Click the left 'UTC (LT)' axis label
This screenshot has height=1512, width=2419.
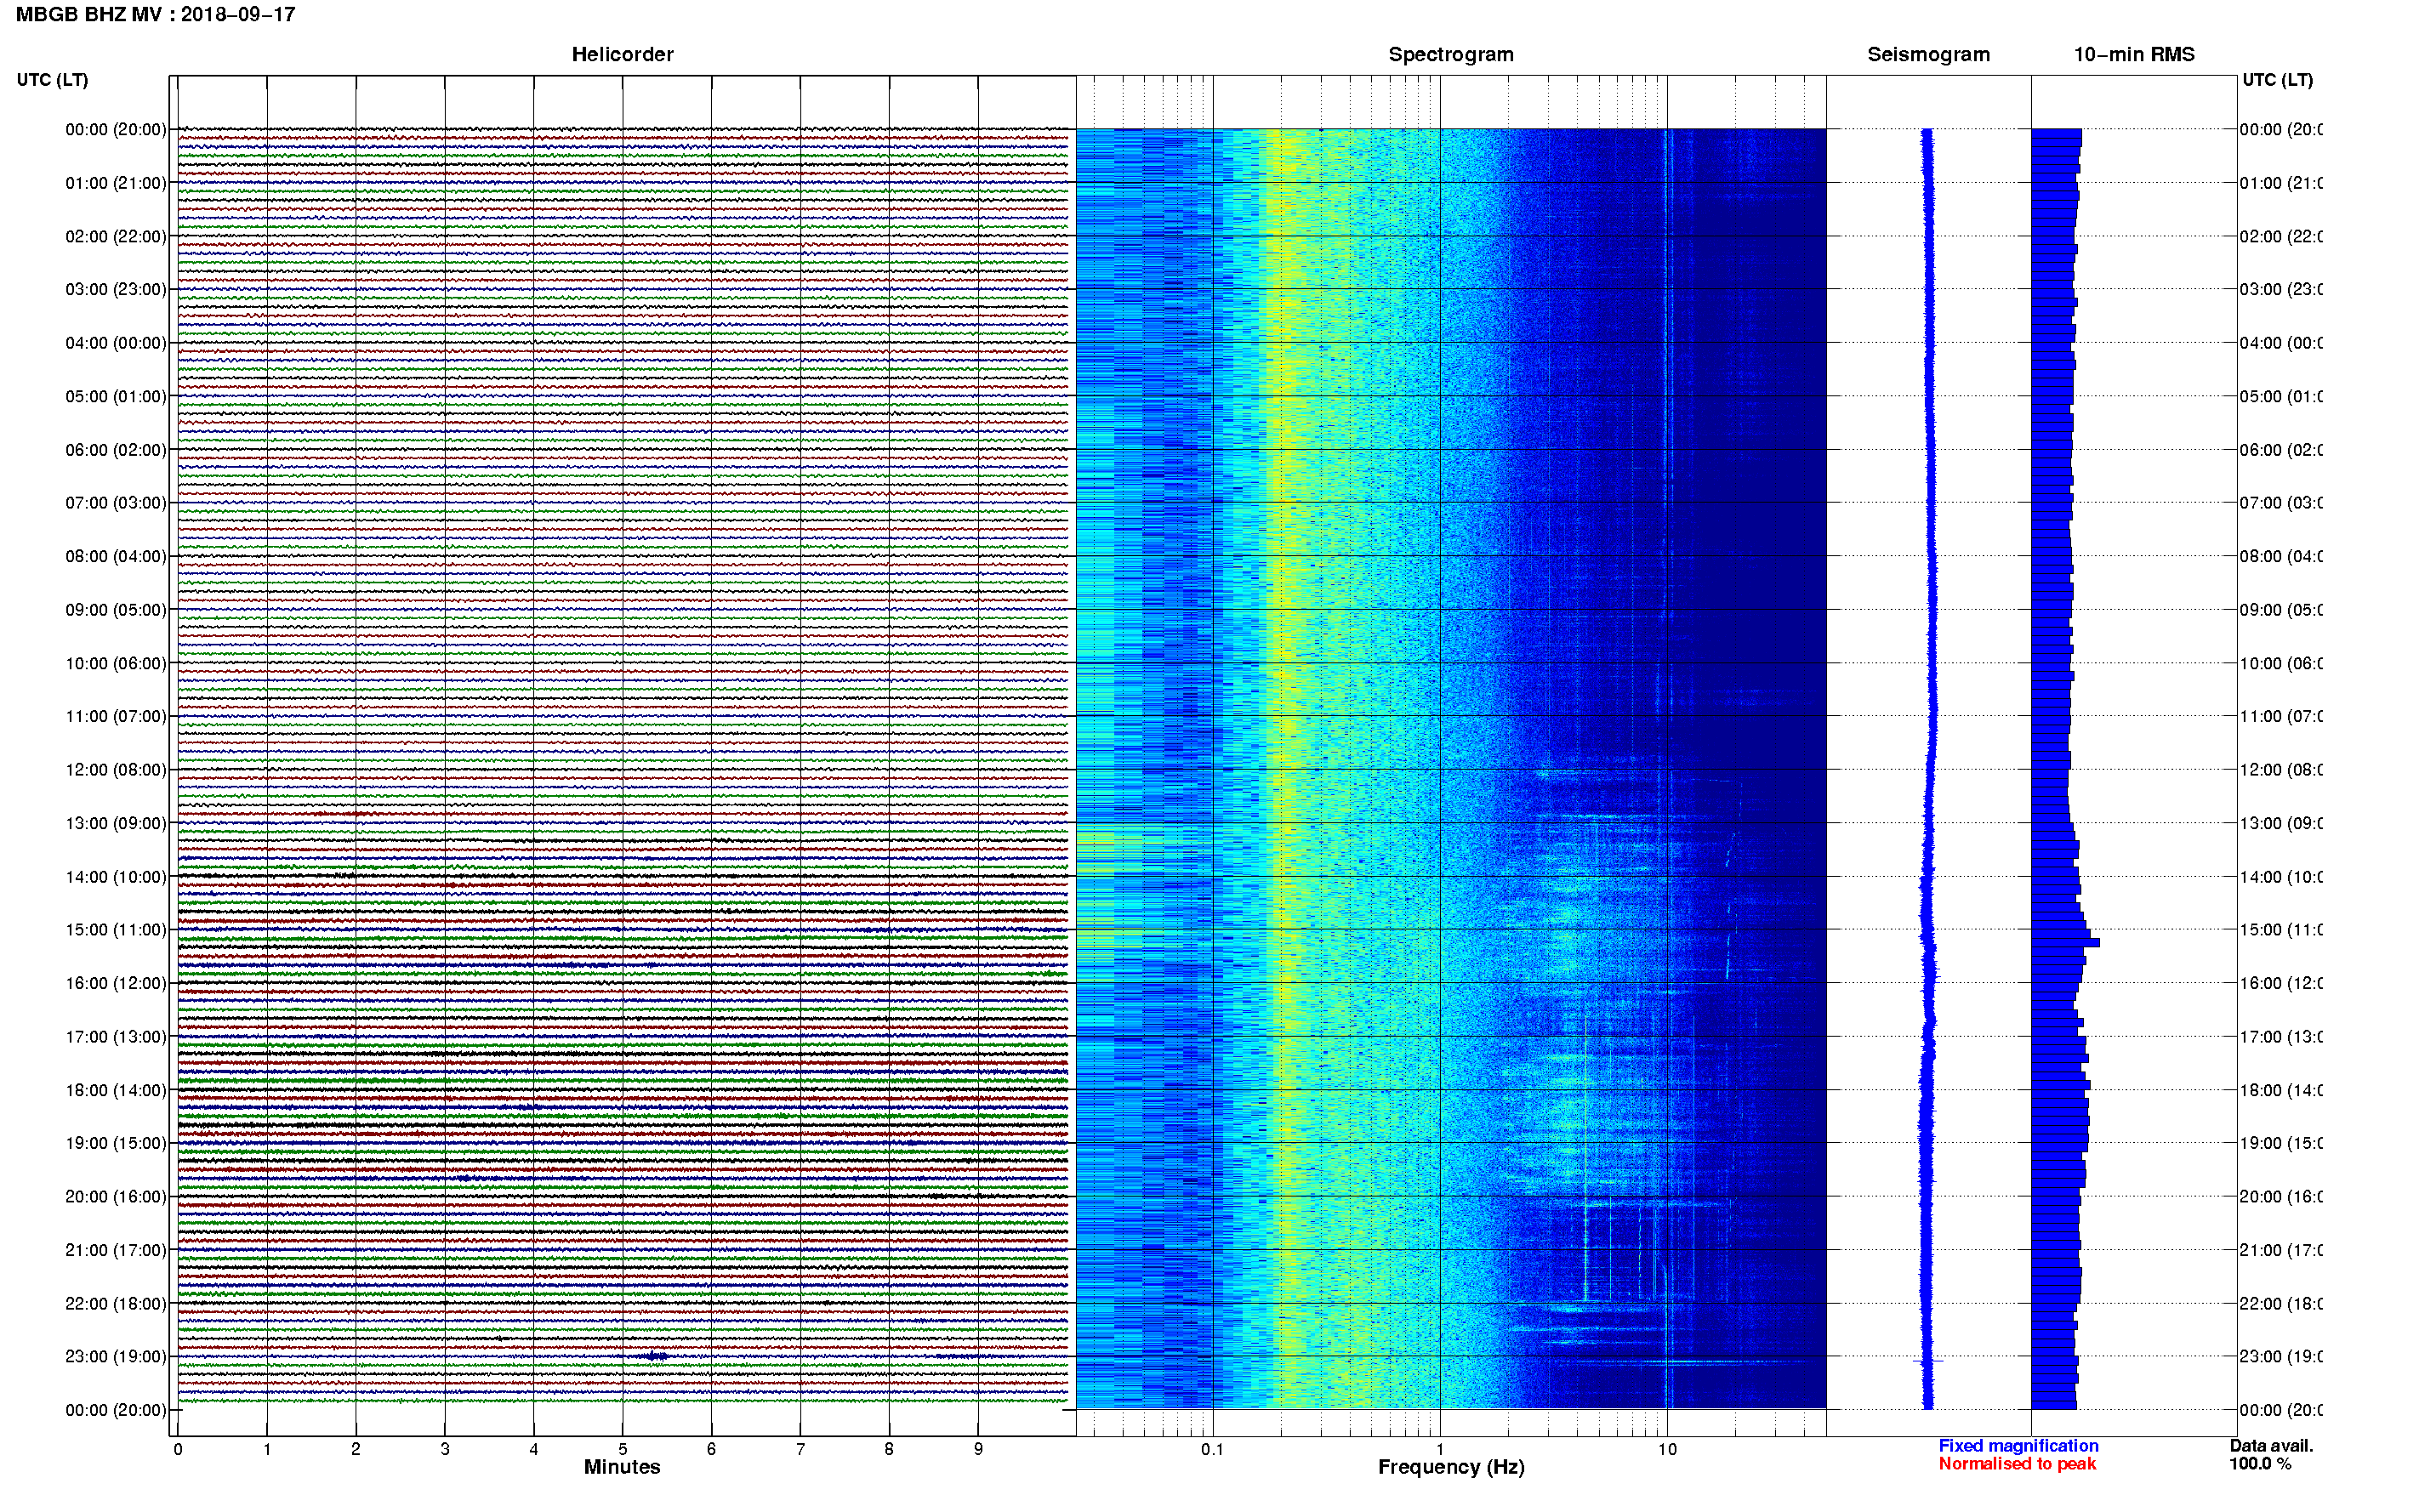[x=52, y=80]
